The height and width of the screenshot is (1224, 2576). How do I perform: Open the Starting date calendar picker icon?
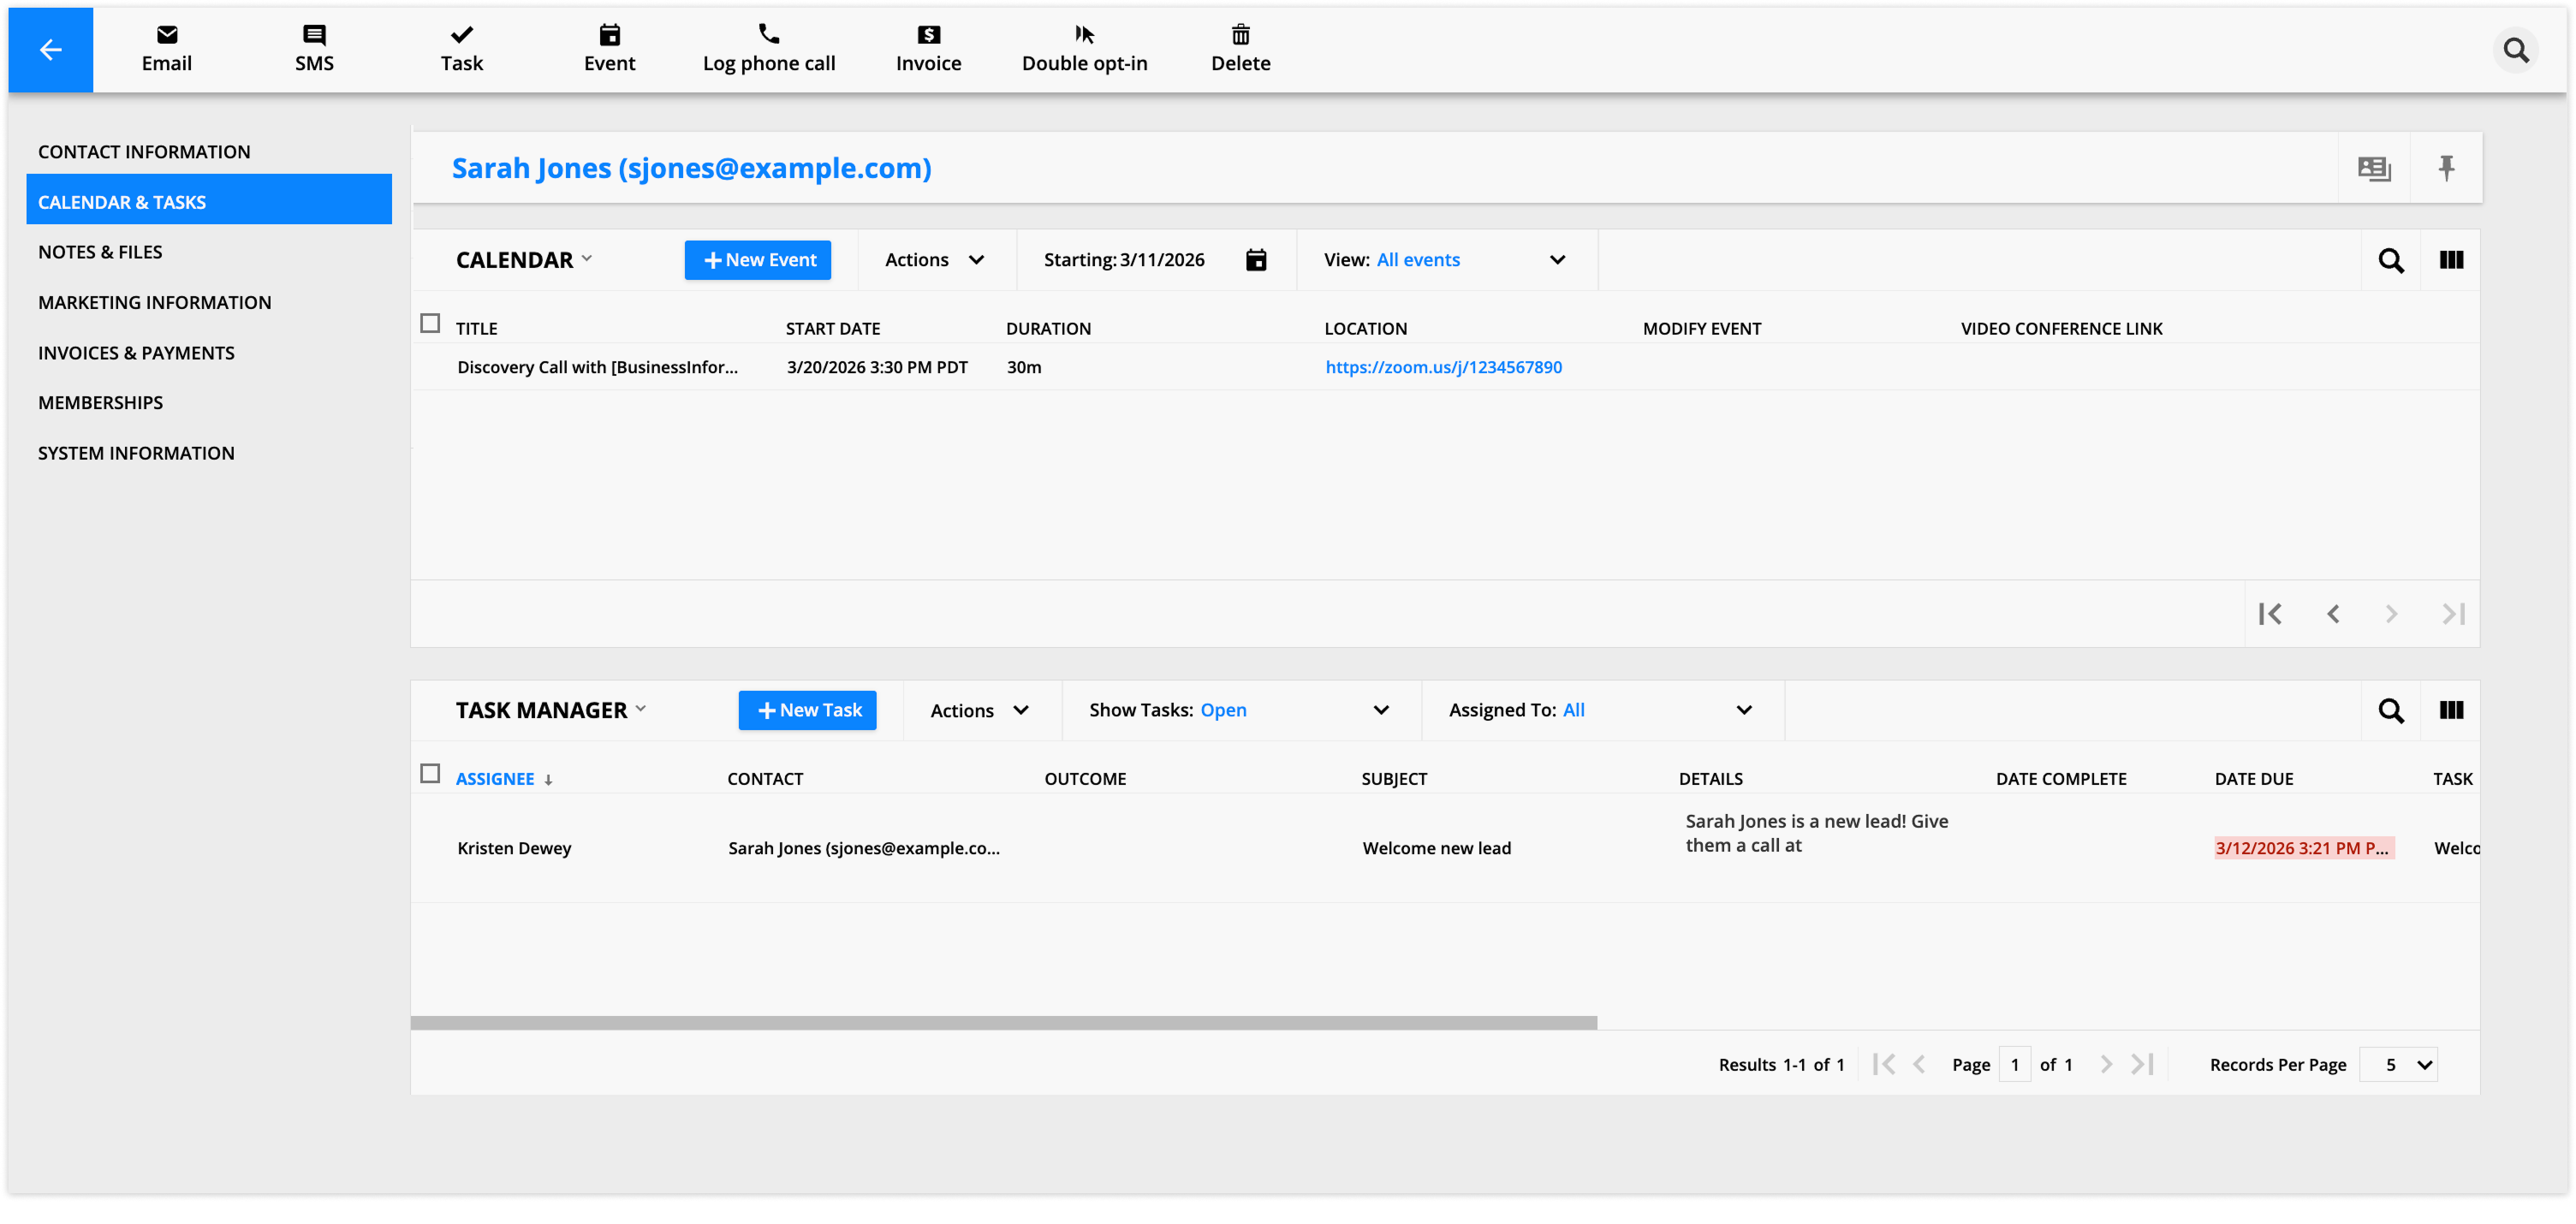coord(1256,260)
